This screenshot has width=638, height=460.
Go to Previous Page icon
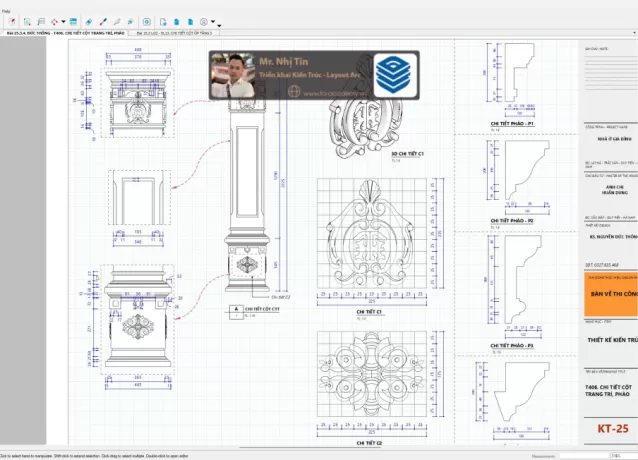(x=177, y=22)
